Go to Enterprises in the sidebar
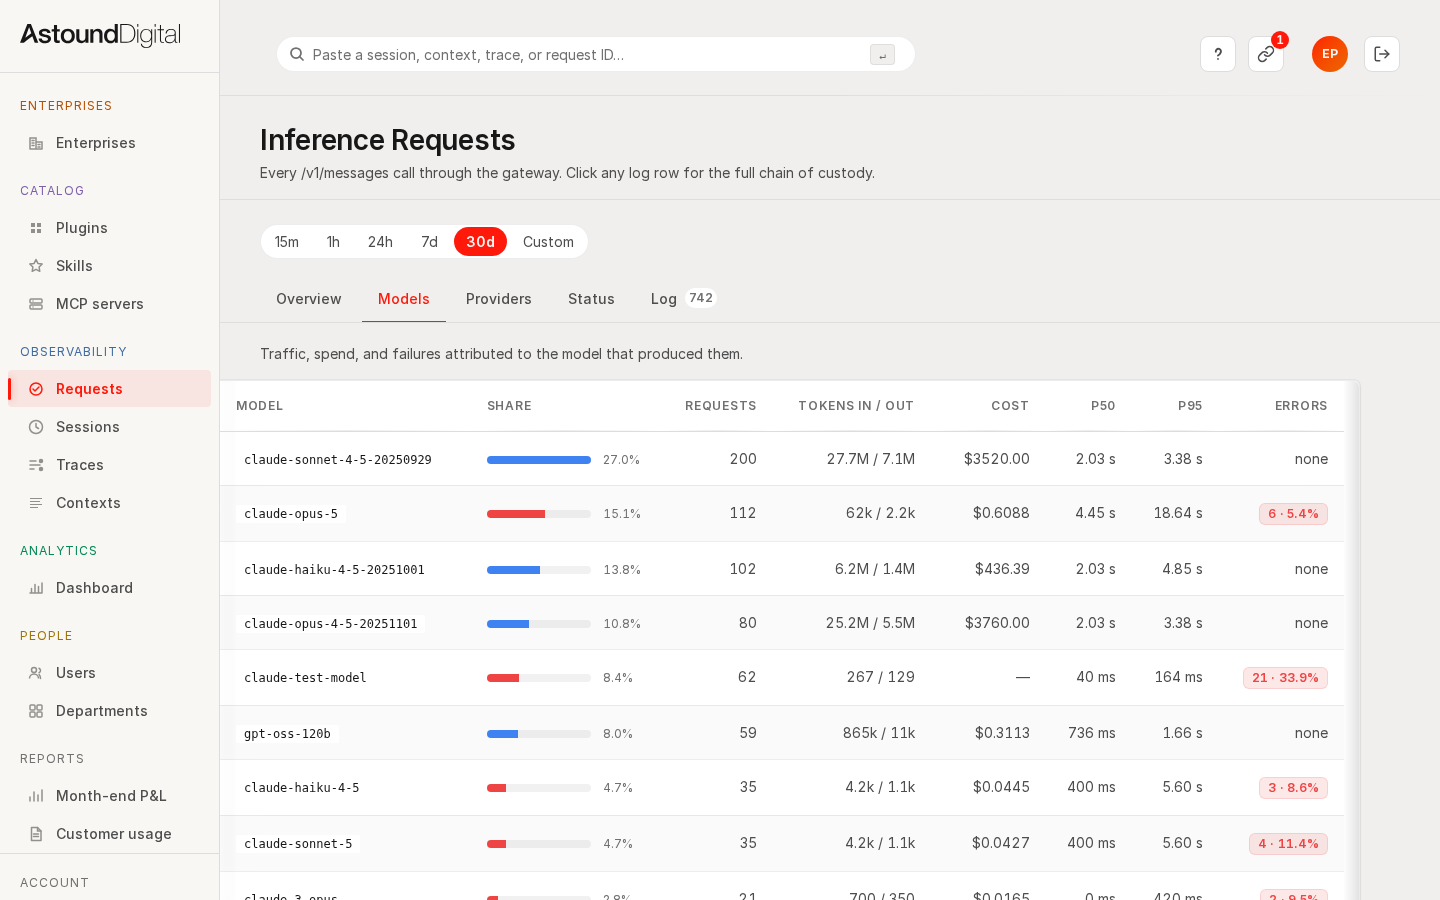The image size is (1440, 900). tap(110, 143)
